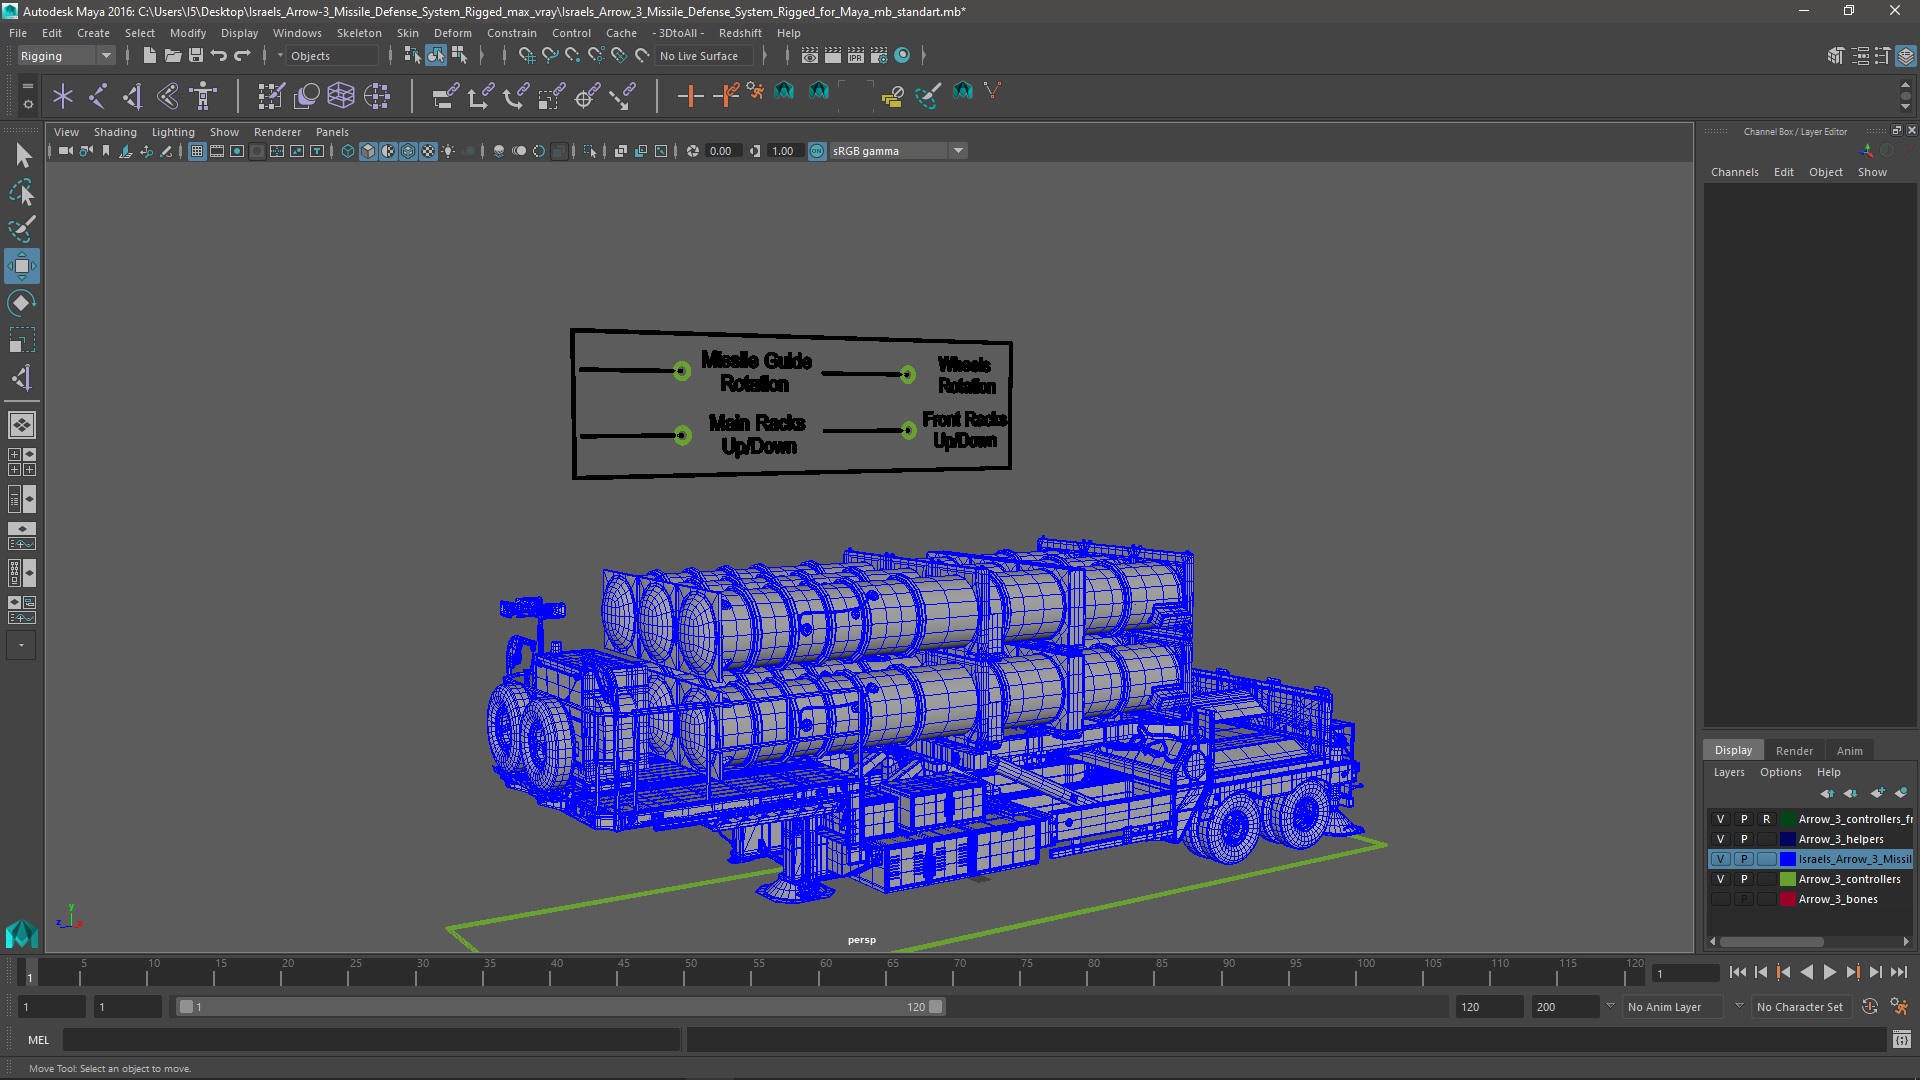This screenshot has width=1920, height=1080.
Task: Click the HumanIK figure shelf icon
Action: point(203,96)
